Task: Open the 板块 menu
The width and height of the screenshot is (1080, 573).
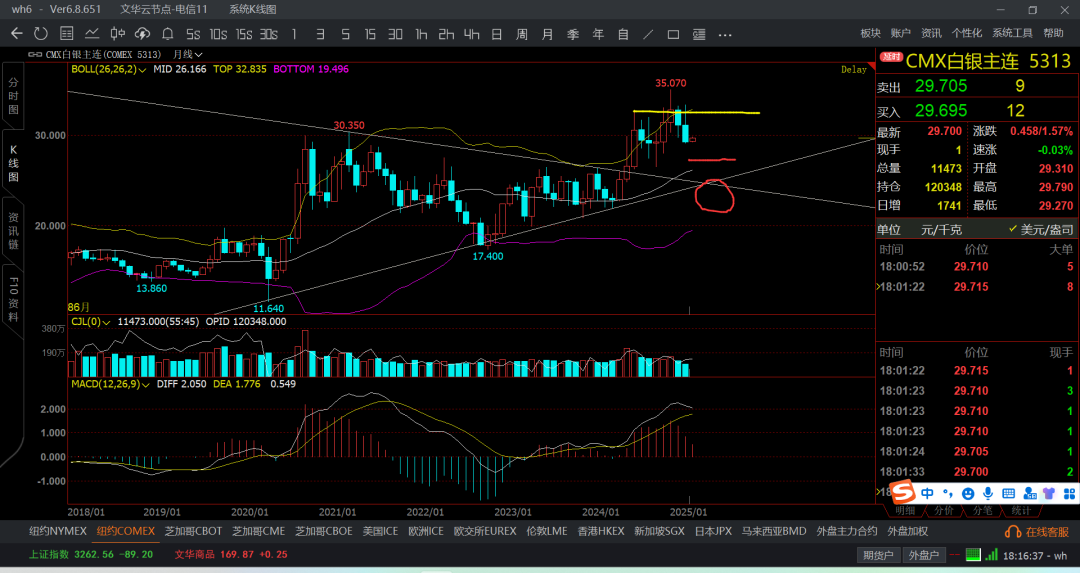Action: pyautogui.click(x=871, y=33)
